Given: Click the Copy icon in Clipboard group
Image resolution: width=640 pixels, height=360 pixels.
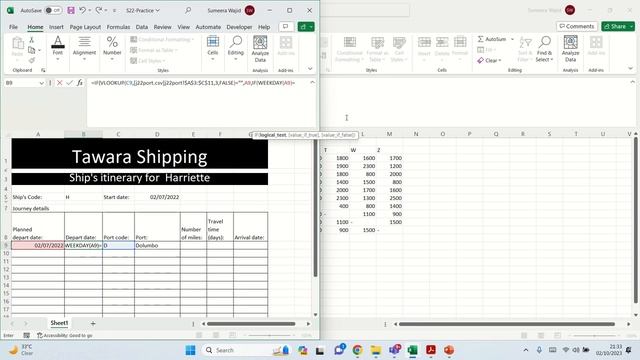Looking at the screenshot, I should [31, 50].
